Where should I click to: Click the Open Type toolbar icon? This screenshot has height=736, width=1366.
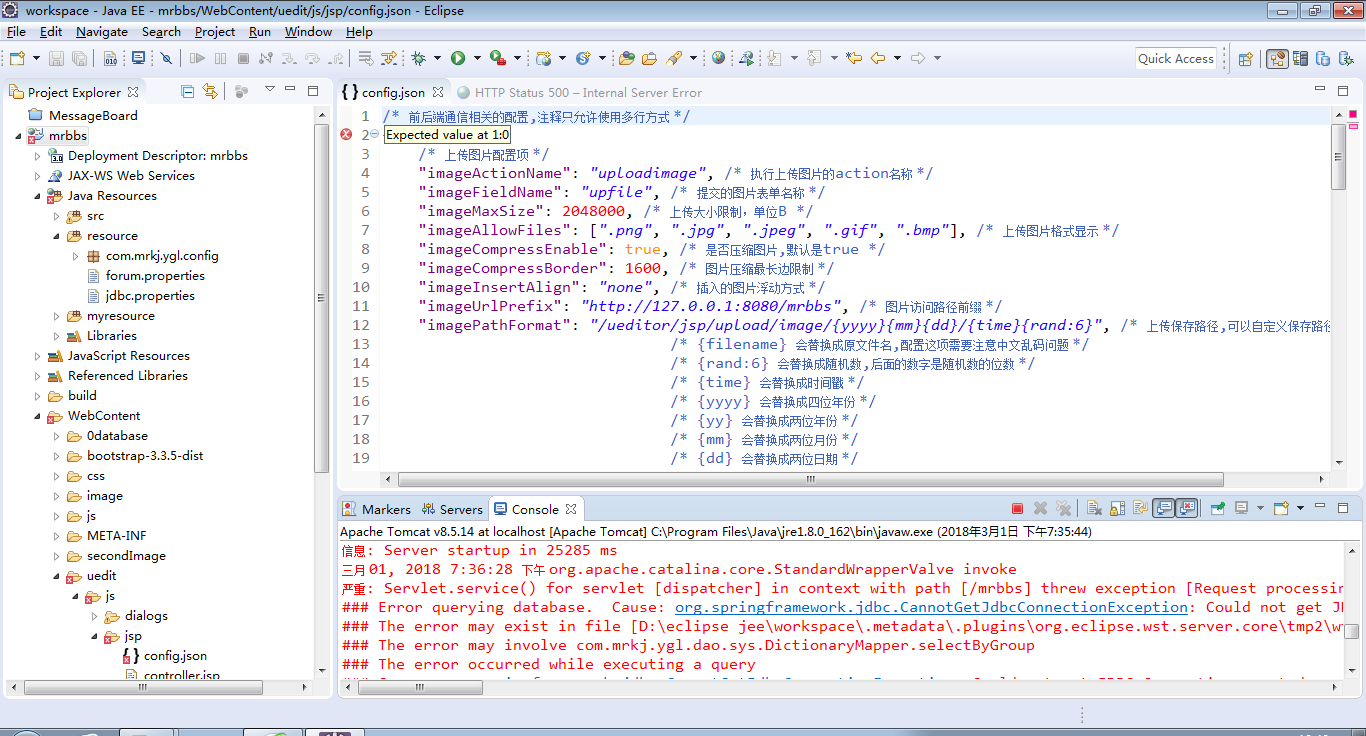(626, 58)
